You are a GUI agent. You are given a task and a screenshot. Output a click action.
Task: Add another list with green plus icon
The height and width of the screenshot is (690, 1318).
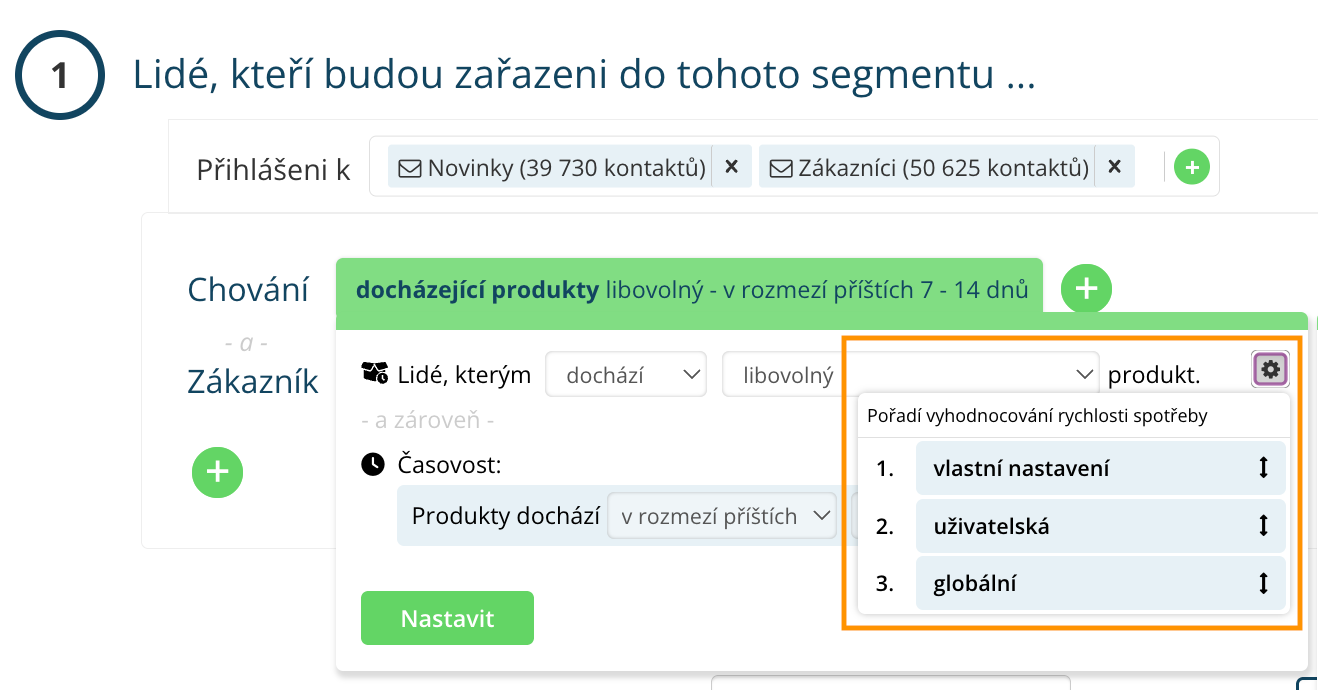[1191, 167]
